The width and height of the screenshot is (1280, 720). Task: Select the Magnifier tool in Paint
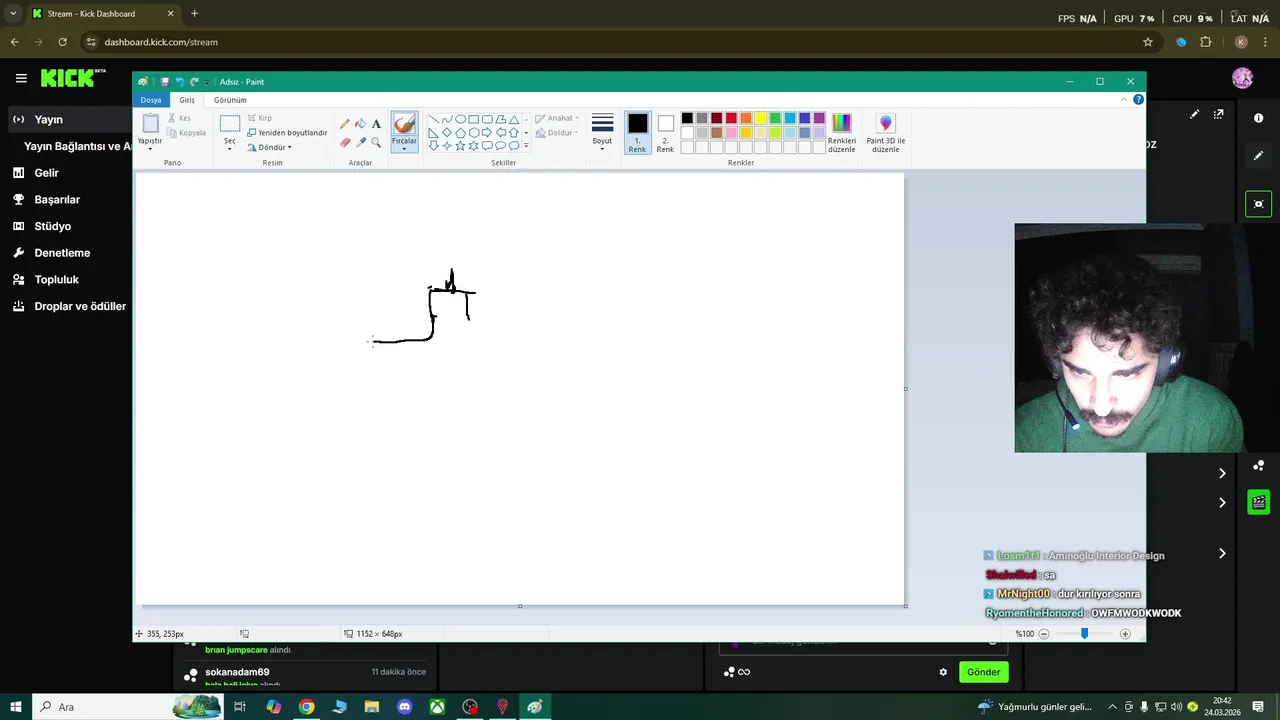click(x=376, y=142)
